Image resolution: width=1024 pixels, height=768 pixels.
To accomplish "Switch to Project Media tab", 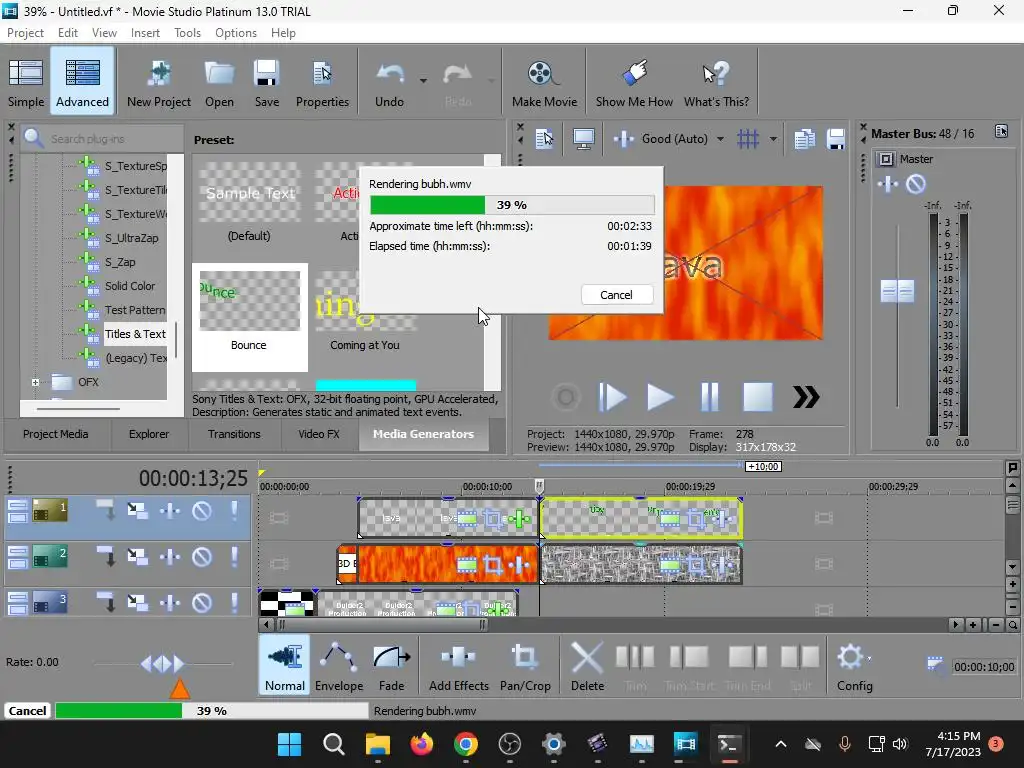I will point(56,434).
